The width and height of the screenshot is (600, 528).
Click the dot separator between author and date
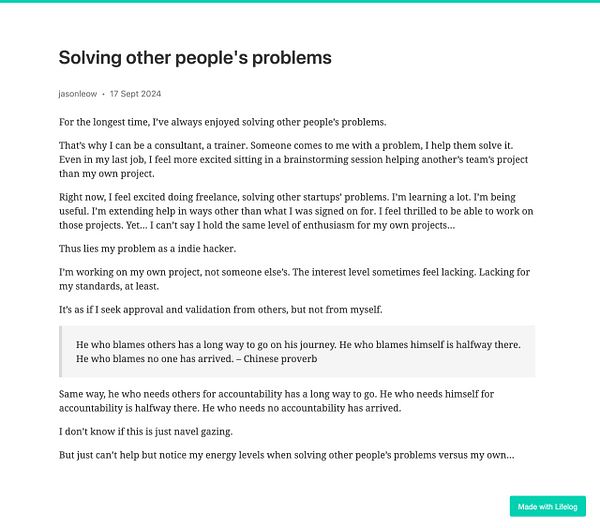click(103, 95)
